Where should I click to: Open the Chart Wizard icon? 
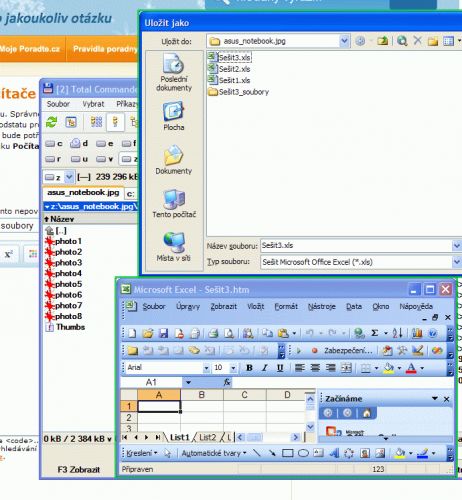pos(417,333)
